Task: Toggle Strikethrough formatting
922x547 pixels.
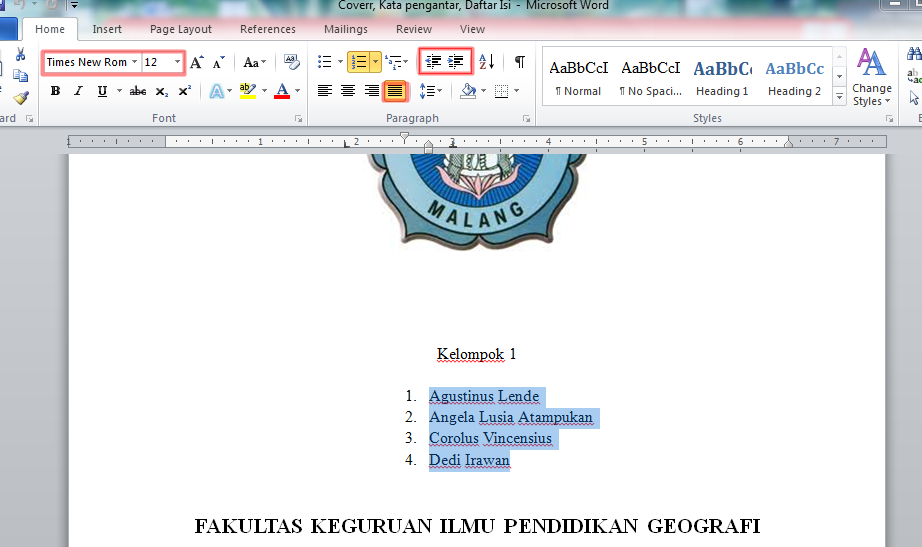Action: pyautogui.click(x=138, y=91)
